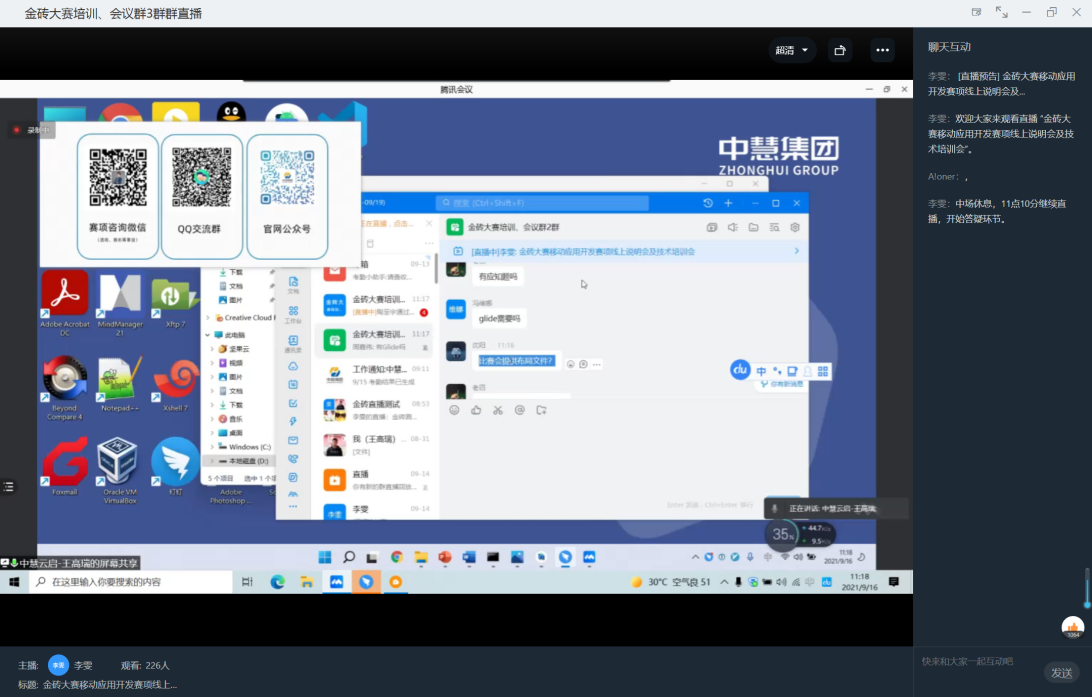Collapse 此电脑 in explorer tree

208,335
